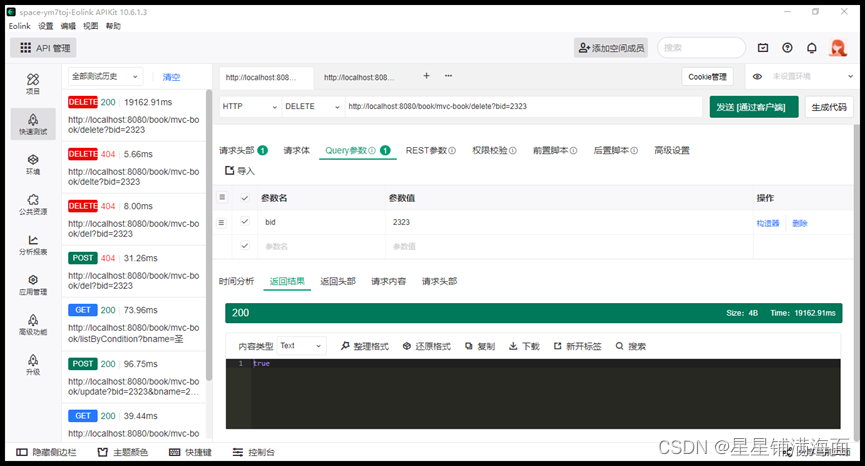
Task: Click the 添加空间成员 button
Action: point(611,48)
